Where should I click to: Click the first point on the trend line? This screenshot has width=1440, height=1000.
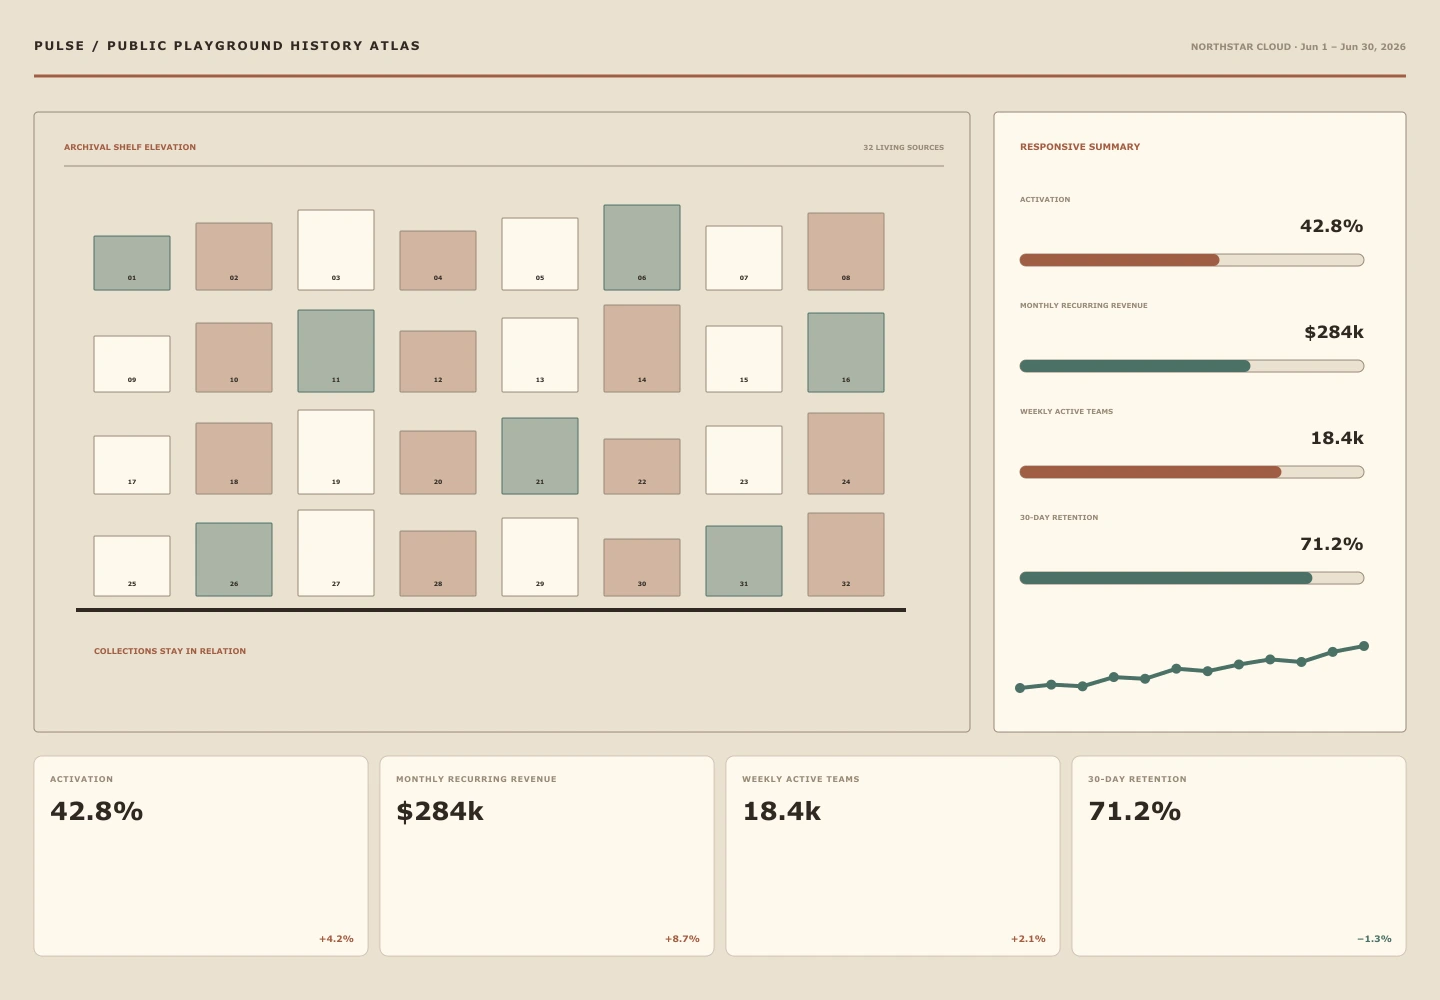[1020, 688]
